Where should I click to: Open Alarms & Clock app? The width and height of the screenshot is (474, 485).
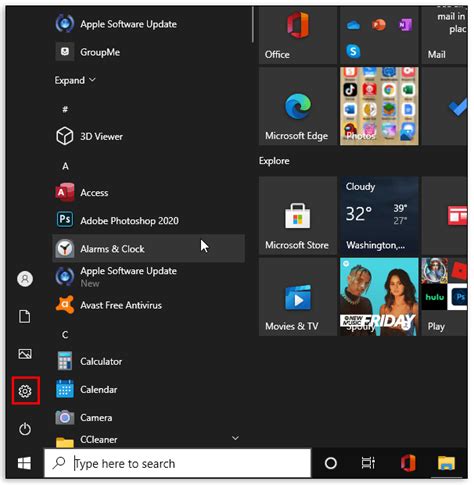[x=149, y=249]
